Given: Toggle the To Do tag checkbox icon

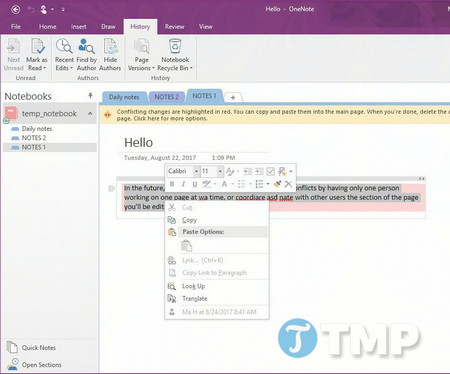Looking at the screenshot, I should tap(270, 171).
